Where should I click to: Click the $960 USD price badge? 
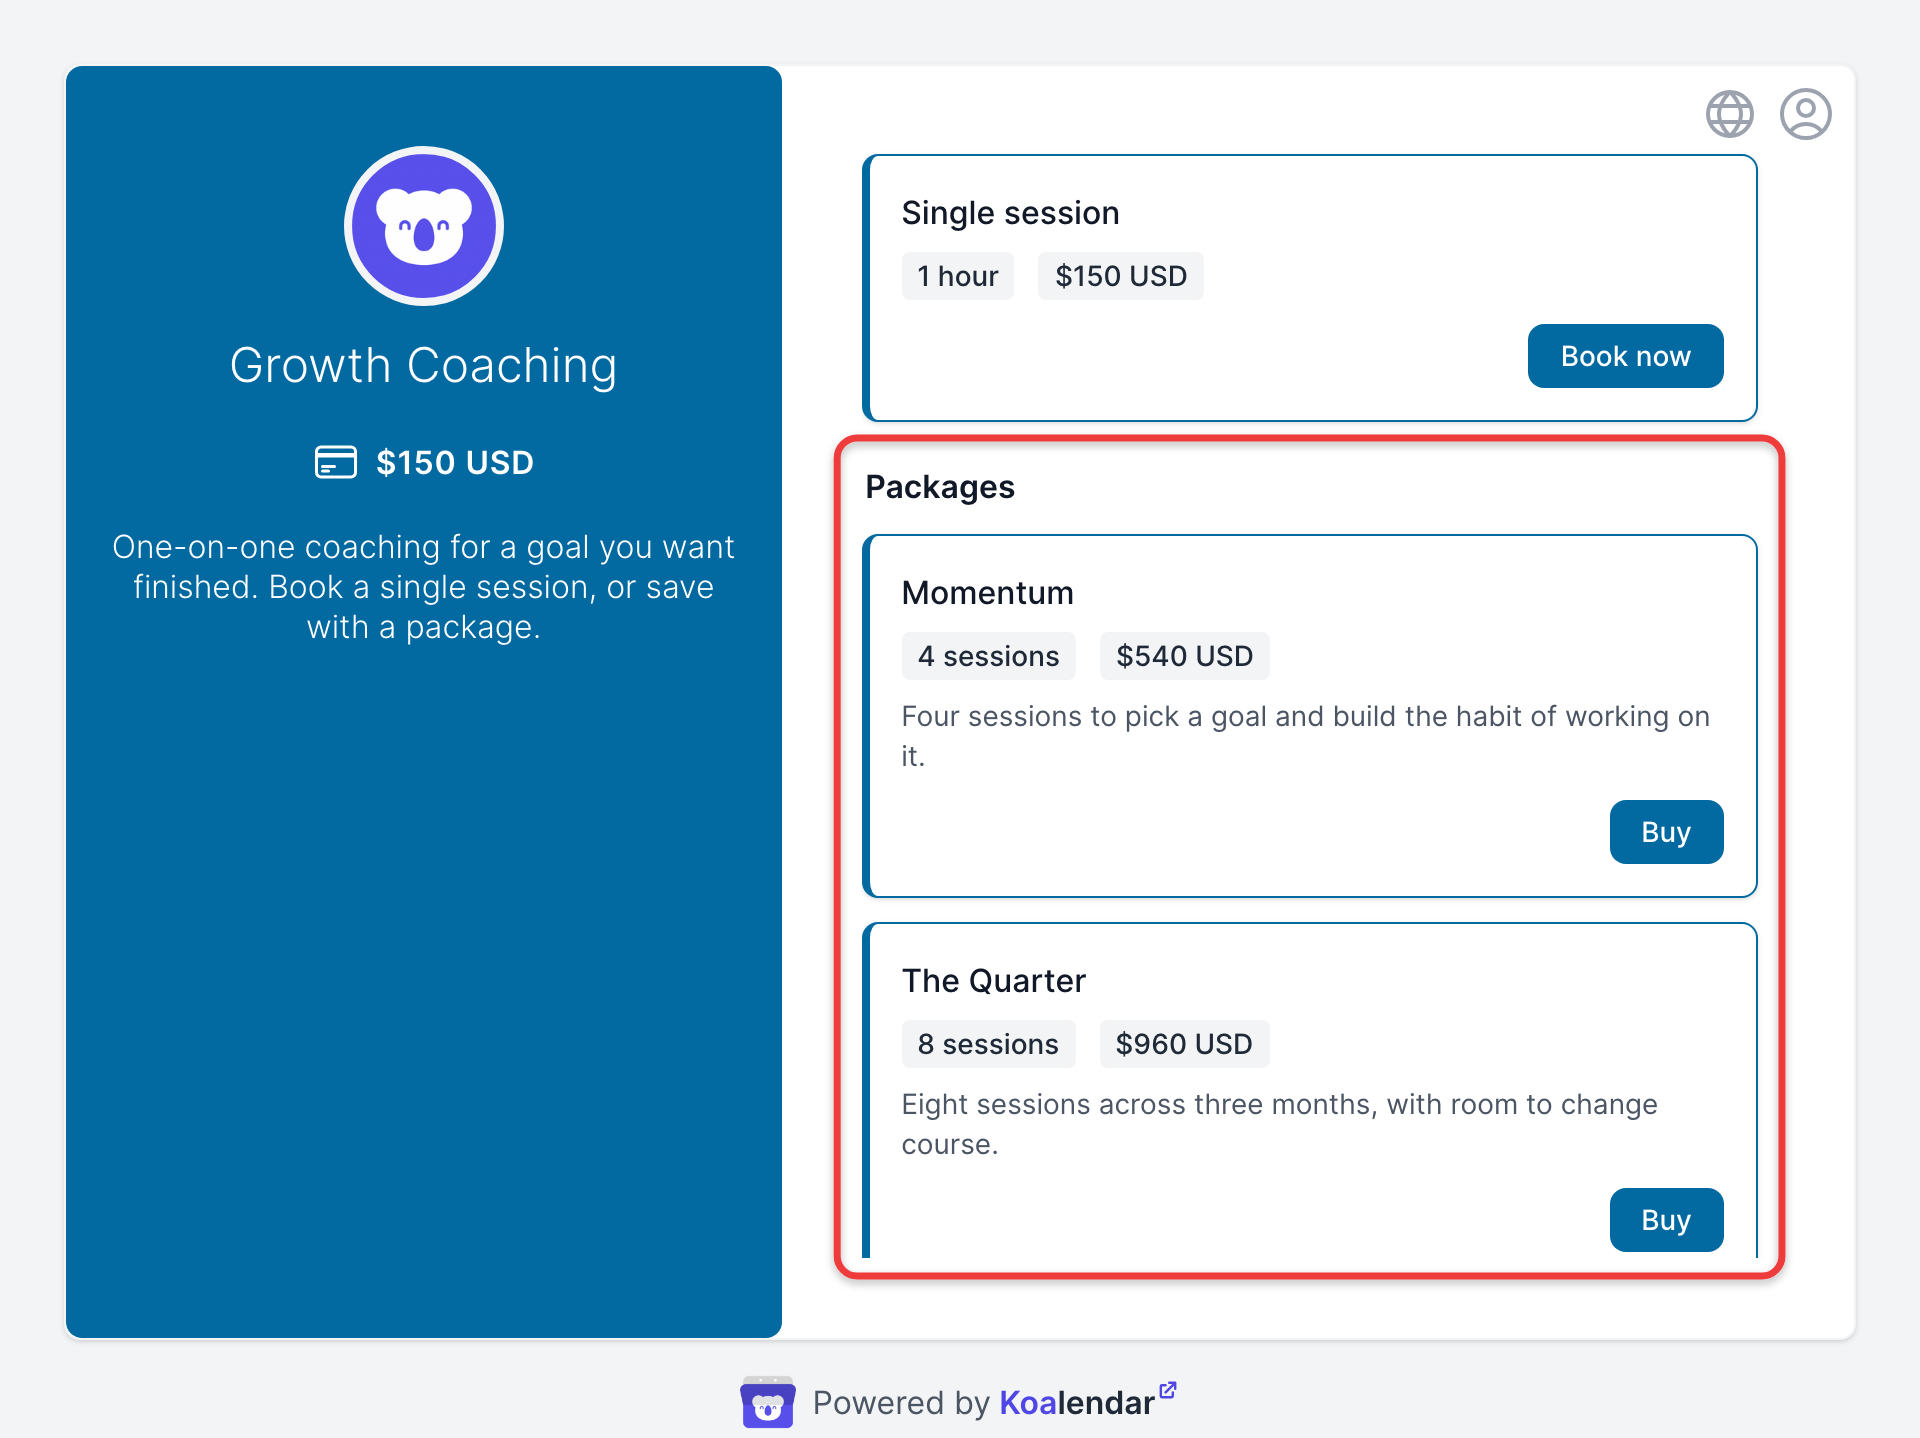coord(1184,1044)
